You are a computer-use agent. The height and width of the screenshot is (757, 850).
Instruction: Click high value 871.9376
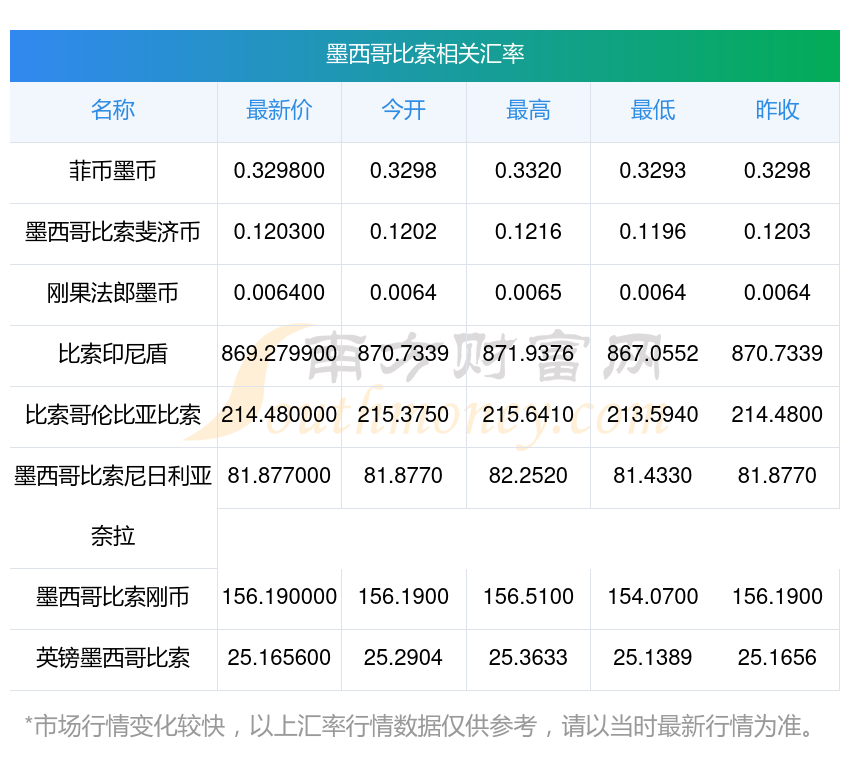click(x=528, y=354)
